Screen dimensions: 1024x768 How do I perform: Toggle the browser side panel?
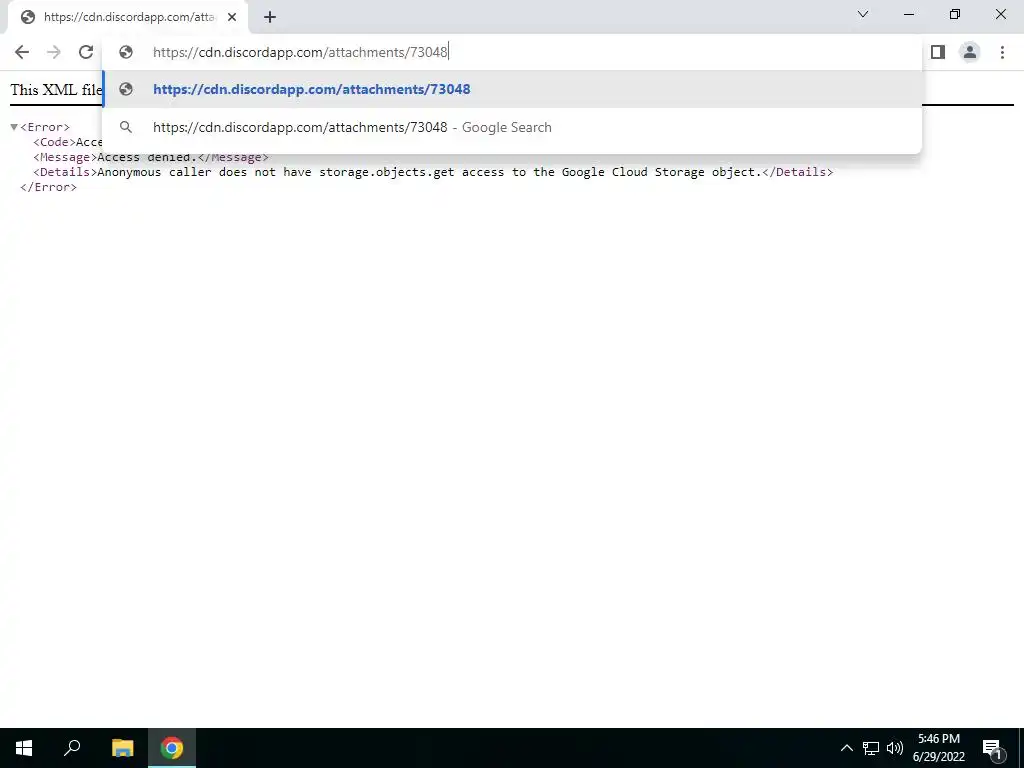[x=938, y=52]
